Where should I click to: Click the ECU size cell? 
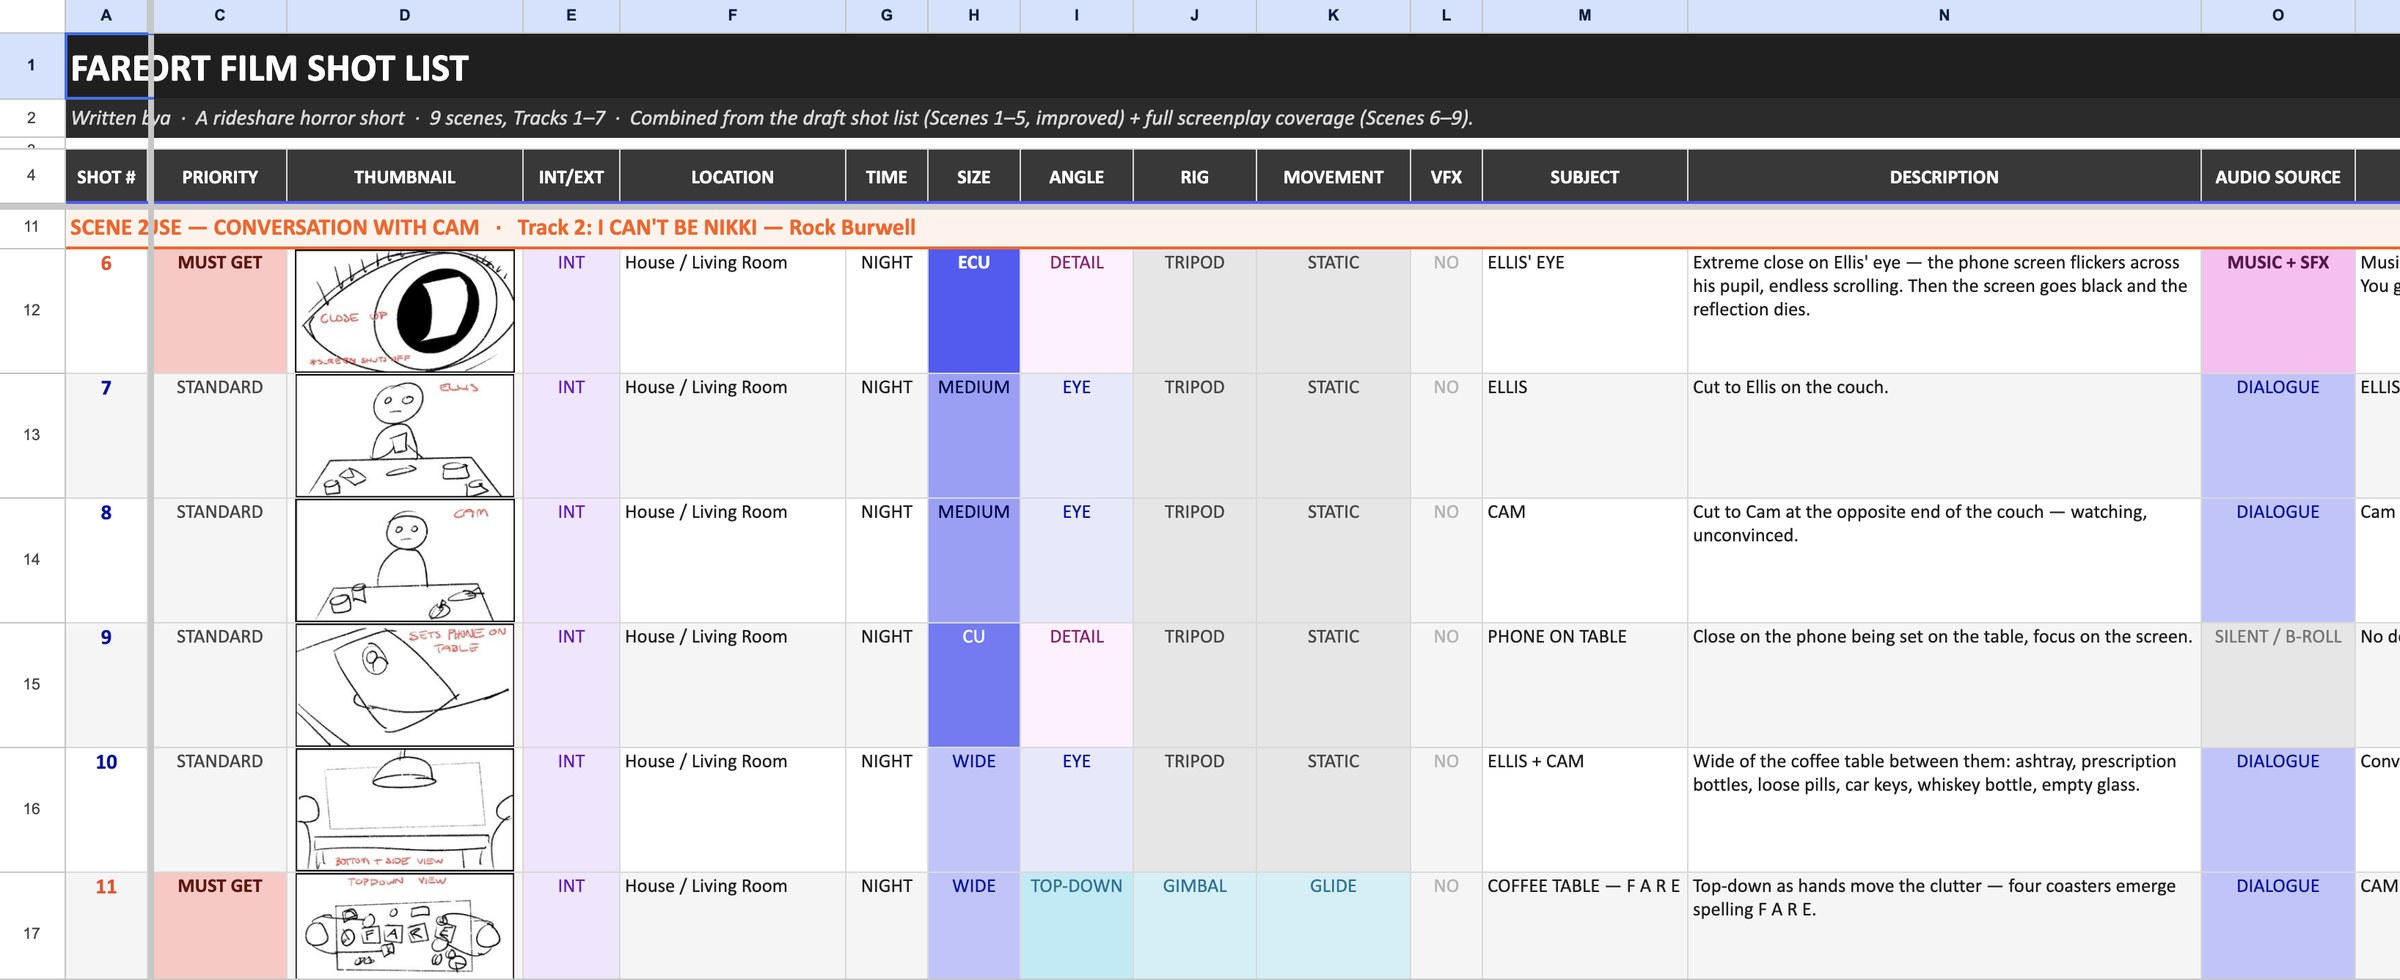click(x=974, y=311)
